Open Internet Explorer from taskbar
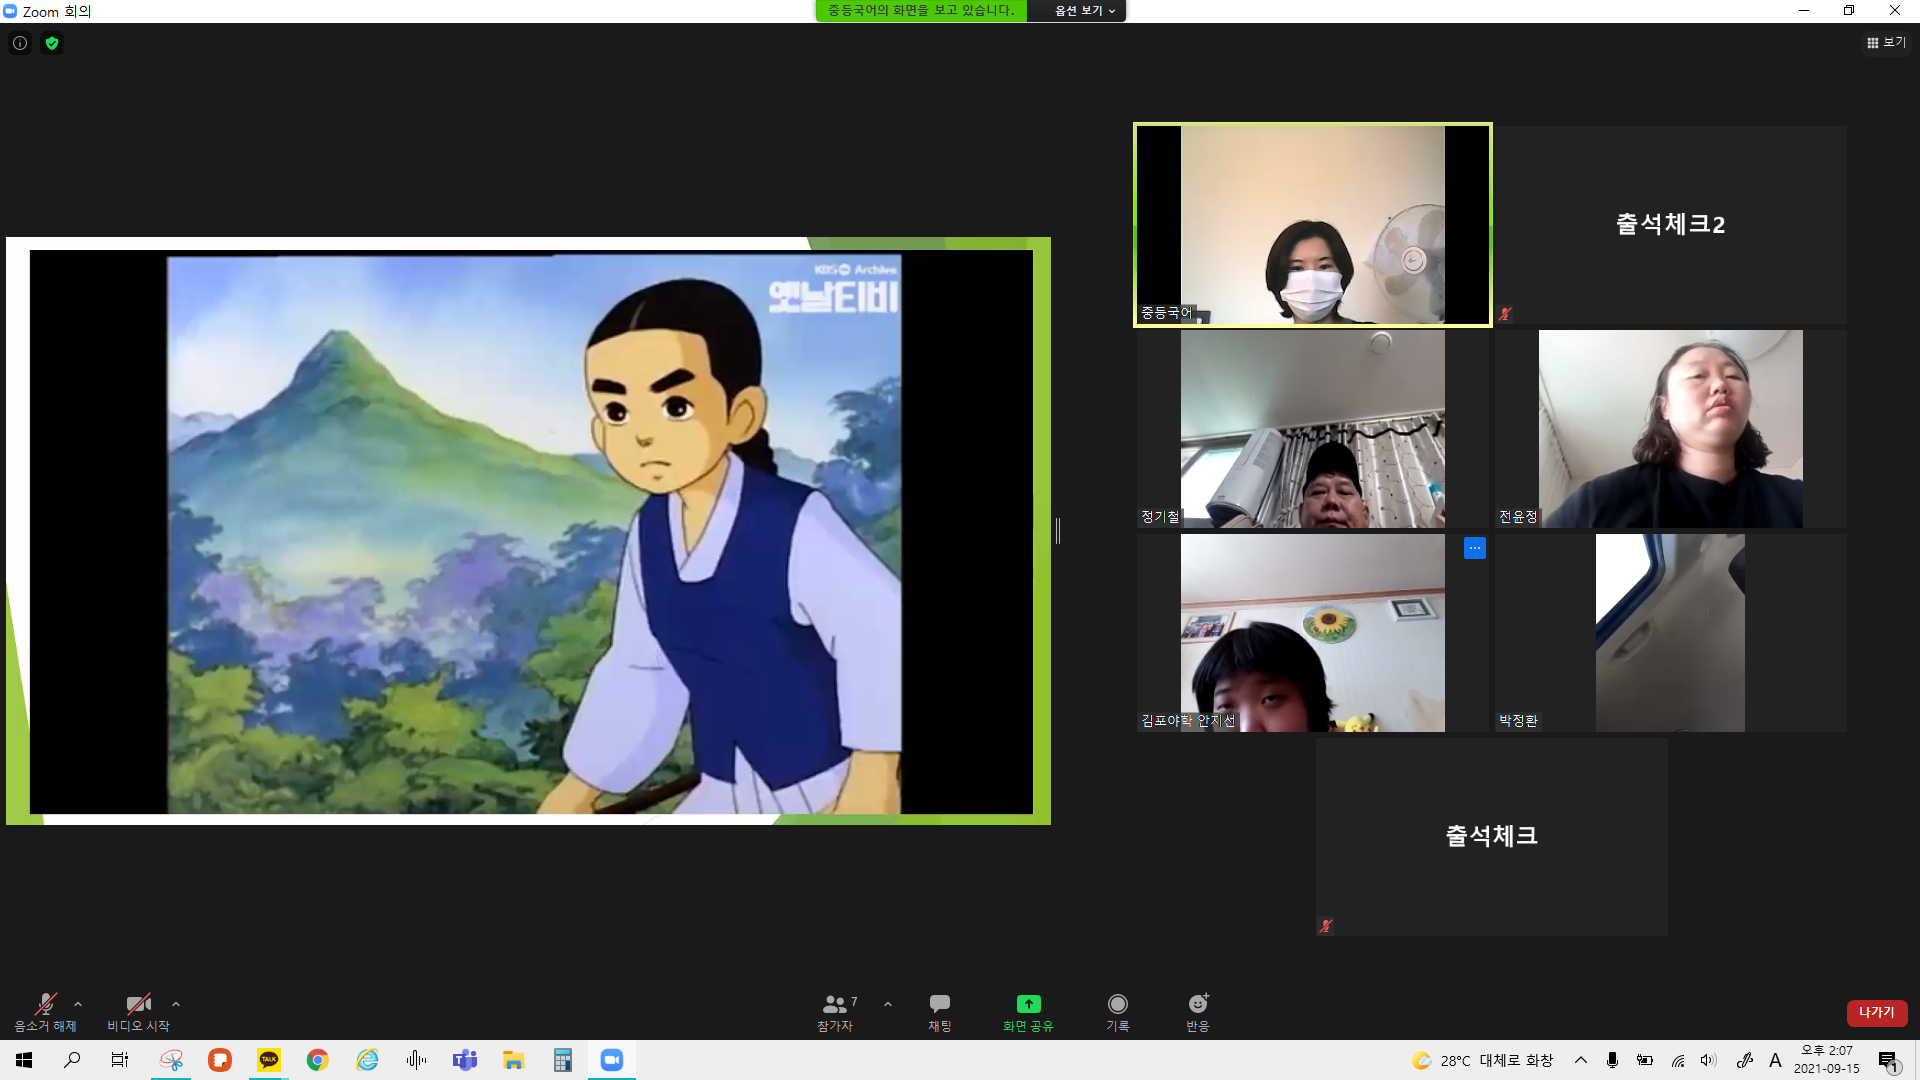Screen dimensions: 1920x1080 [x=367, y=1060]
